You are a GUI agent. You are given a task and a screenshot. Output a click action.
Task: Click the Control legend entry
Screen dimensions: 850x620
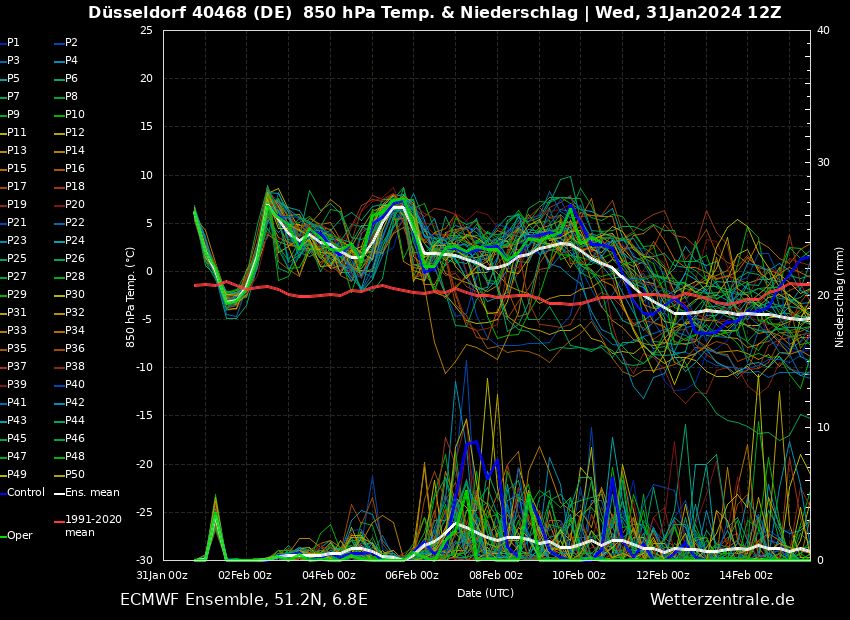pos(25,492)
